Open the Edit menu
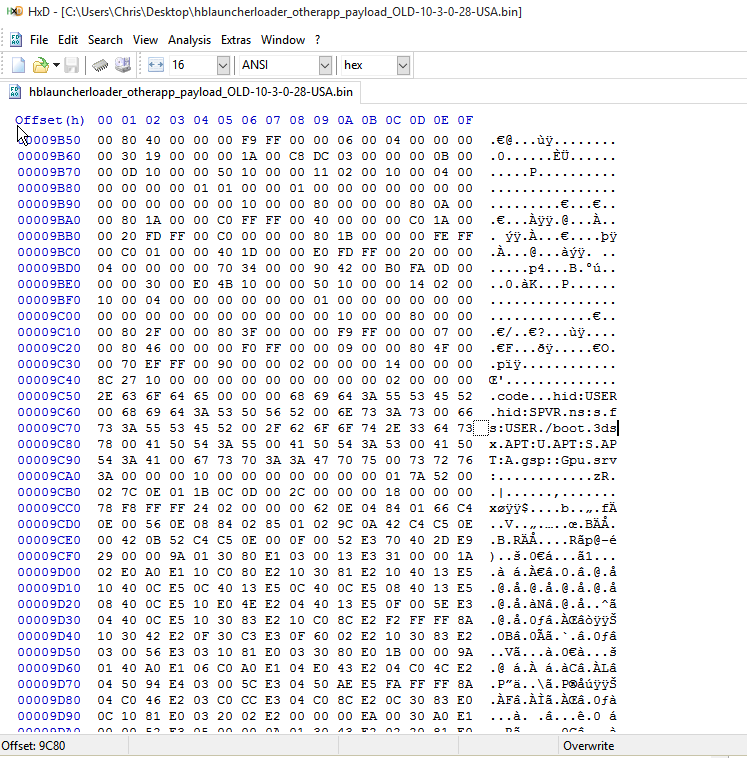747x758 pixels. point(68,40)
